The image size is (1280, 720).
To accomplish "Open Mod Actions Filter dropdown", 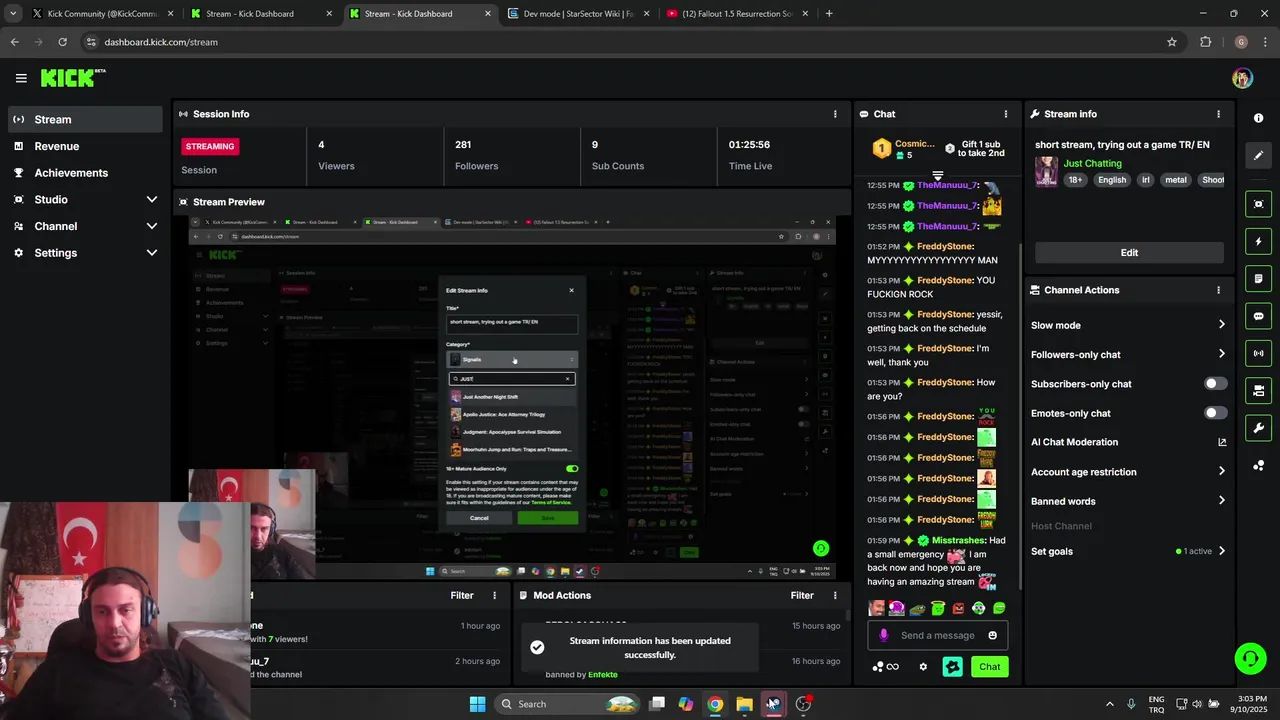I will coord(802,595).
